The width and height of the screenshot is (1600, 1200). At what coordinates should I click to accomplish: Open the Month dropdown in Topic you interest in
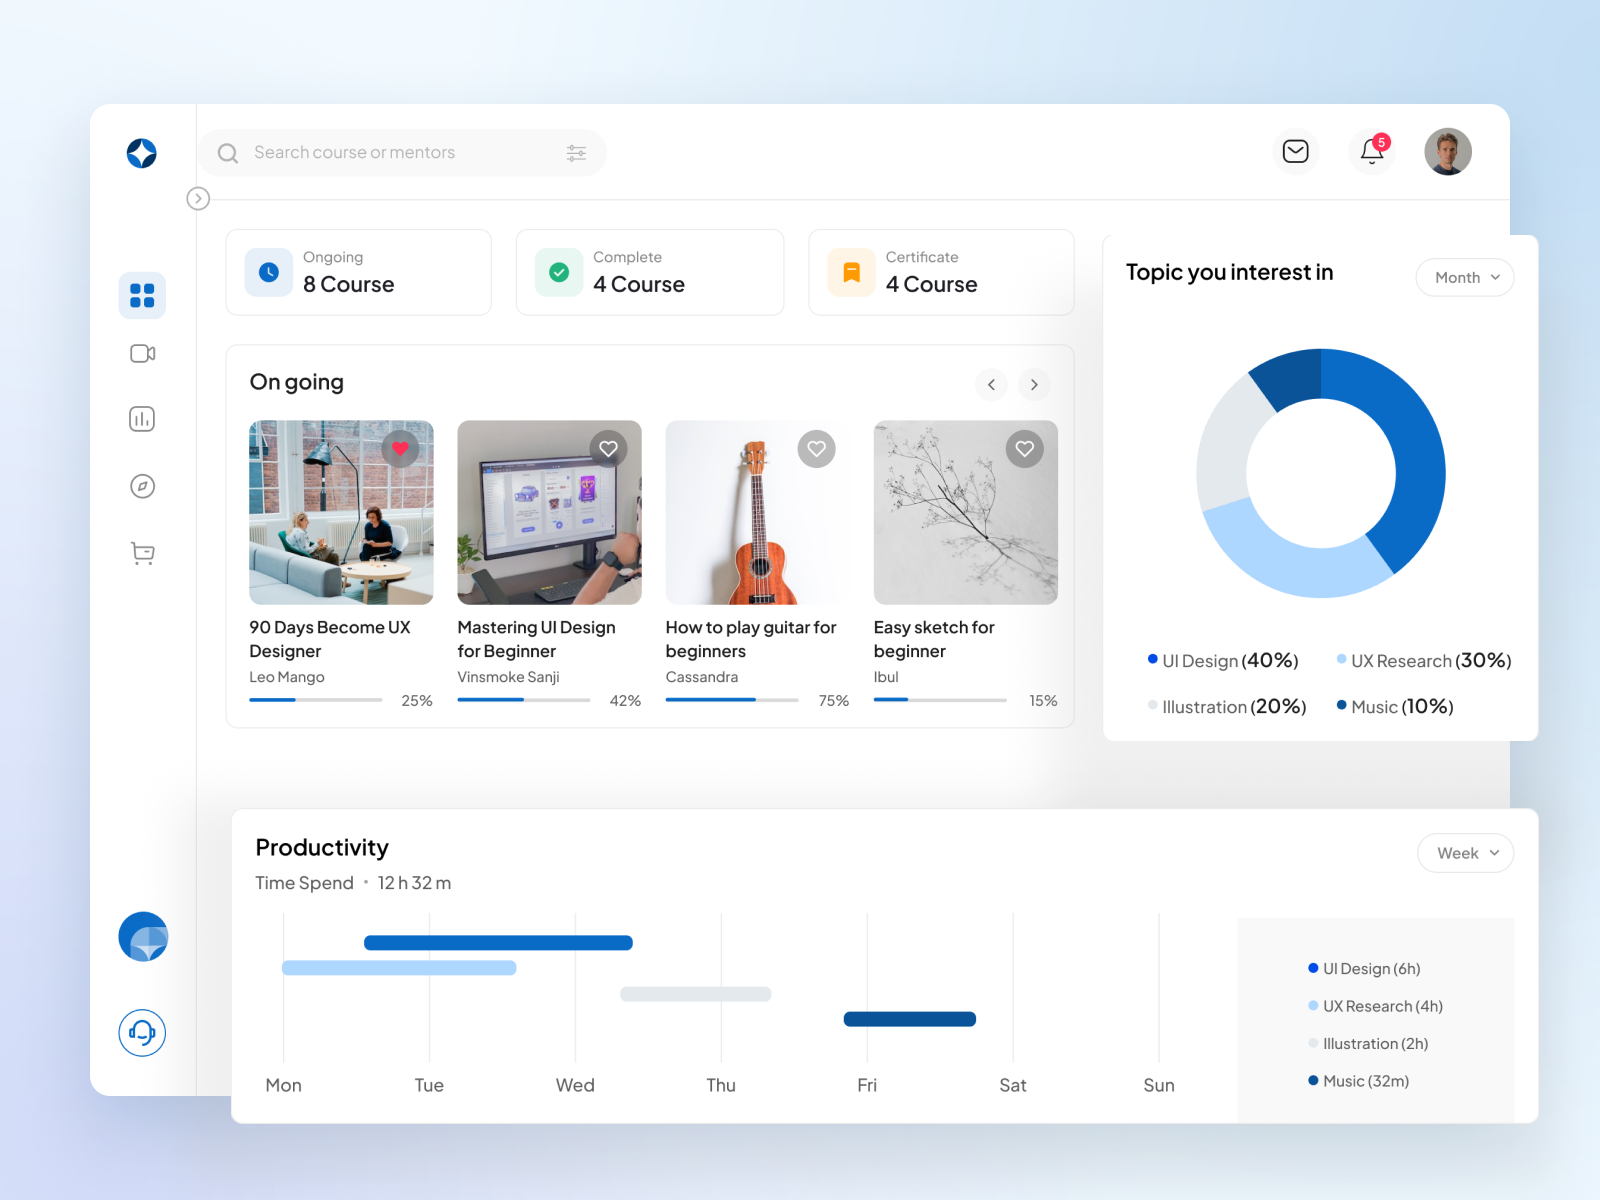coord(1464,277)
